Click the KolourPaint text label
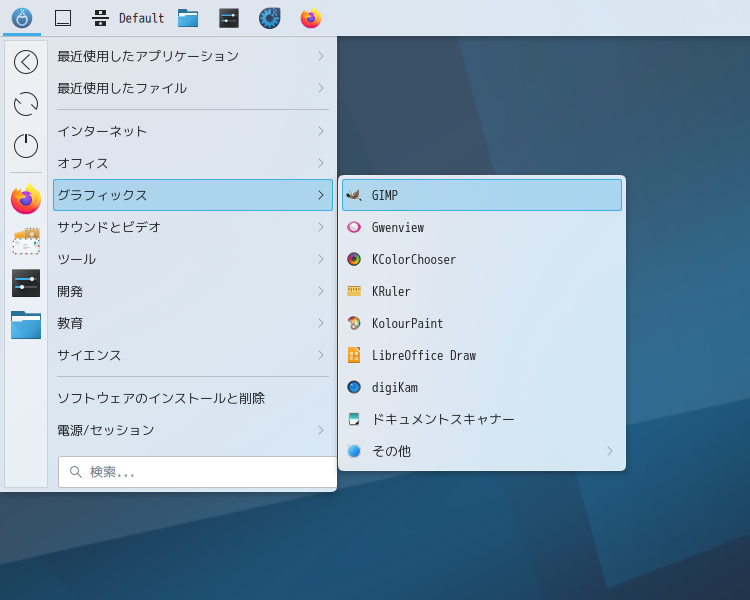Image resolution: width=750 pixels, height=600 pixels. [x=408, y=323]
